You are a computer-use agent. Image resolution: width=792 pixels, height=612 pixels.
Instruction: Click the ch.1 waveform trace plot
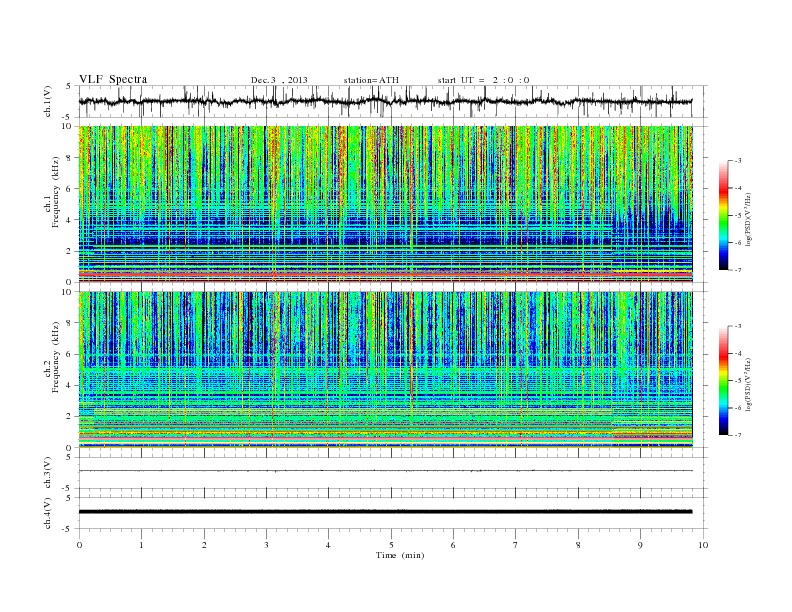pos(386,101)
